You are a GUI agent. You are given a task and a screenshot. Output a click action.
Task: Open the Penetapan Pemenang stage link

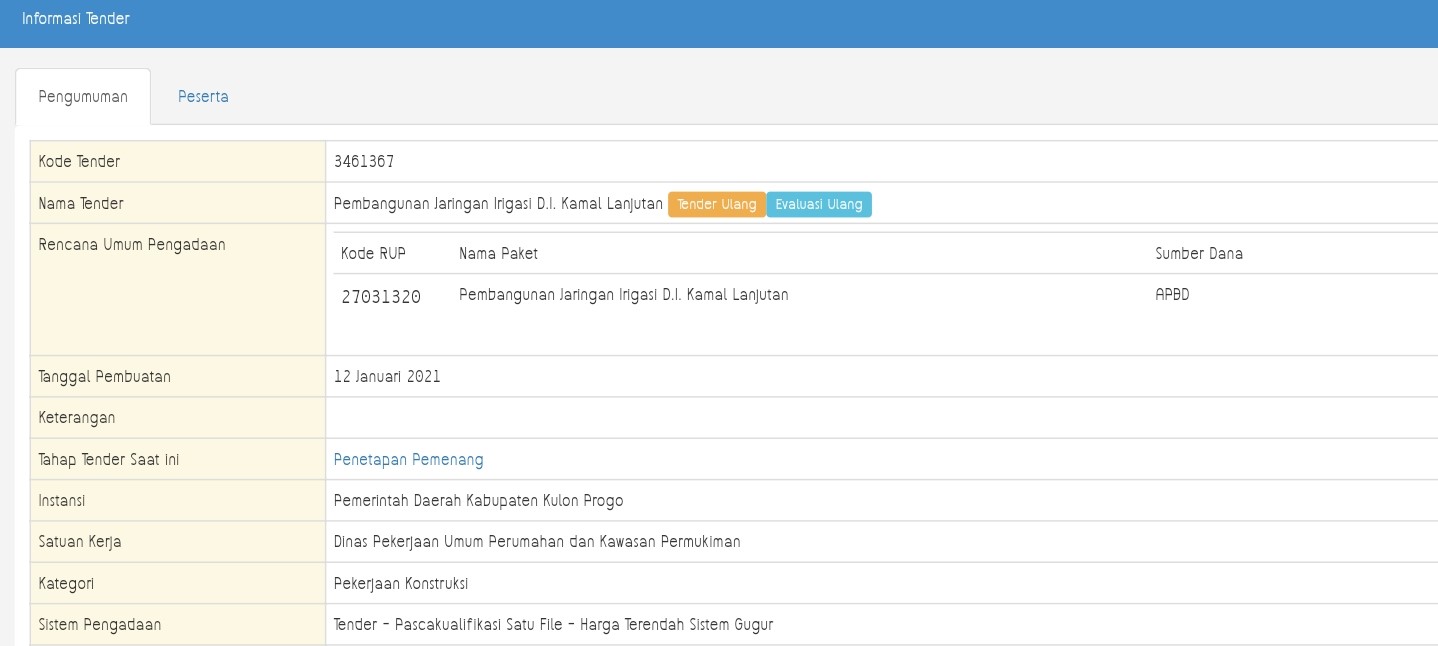[408, 459]
